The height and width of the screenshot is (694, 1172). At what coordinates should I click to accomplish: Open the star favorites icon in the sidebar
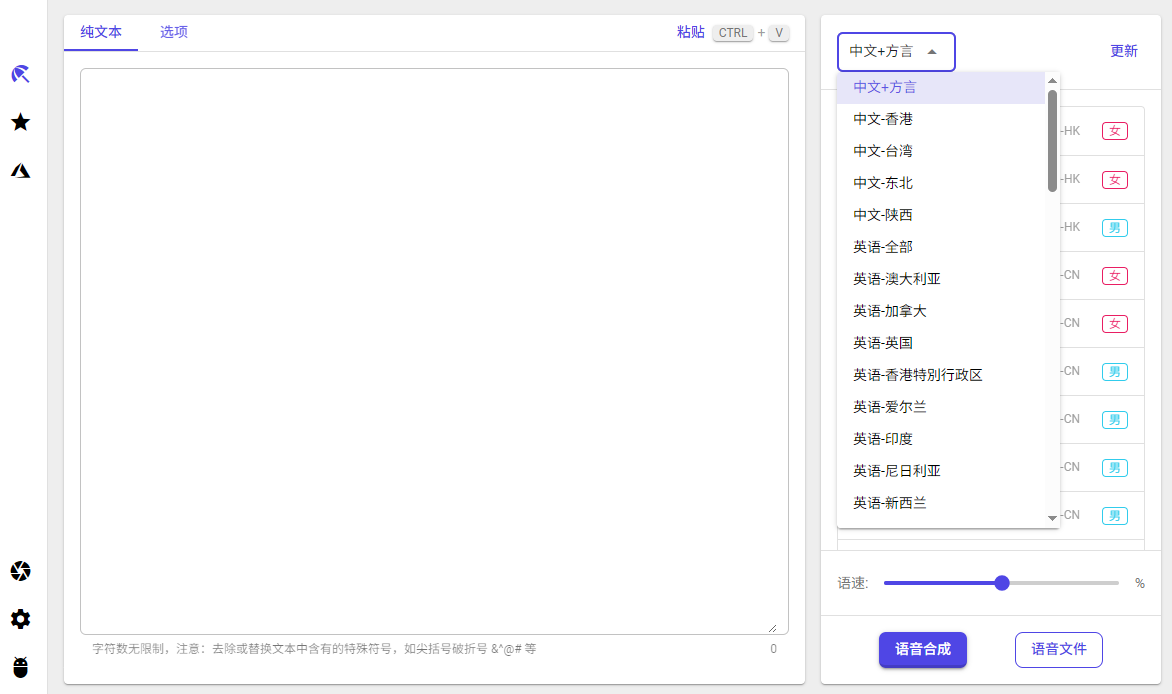click(x=20, y=122)
